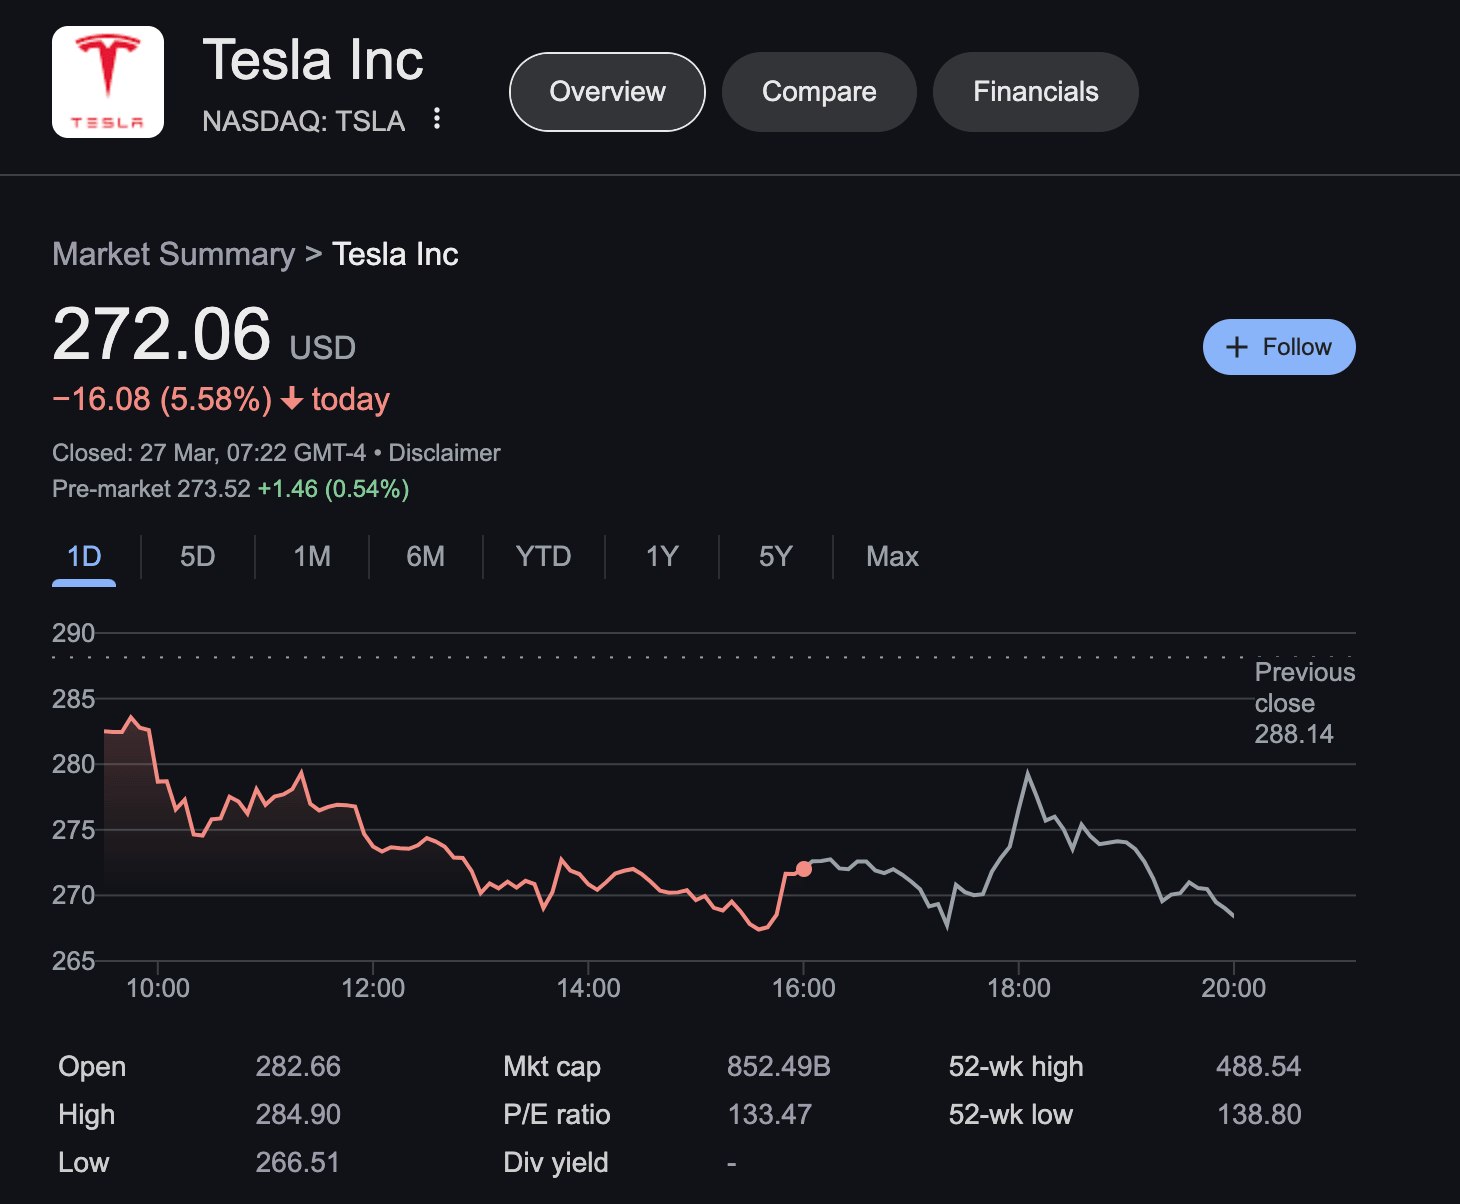1460x1204 pixels.
Task: Open the three-dot menu next to NASDAQ: TSLA
Action: tap(437, 119)
